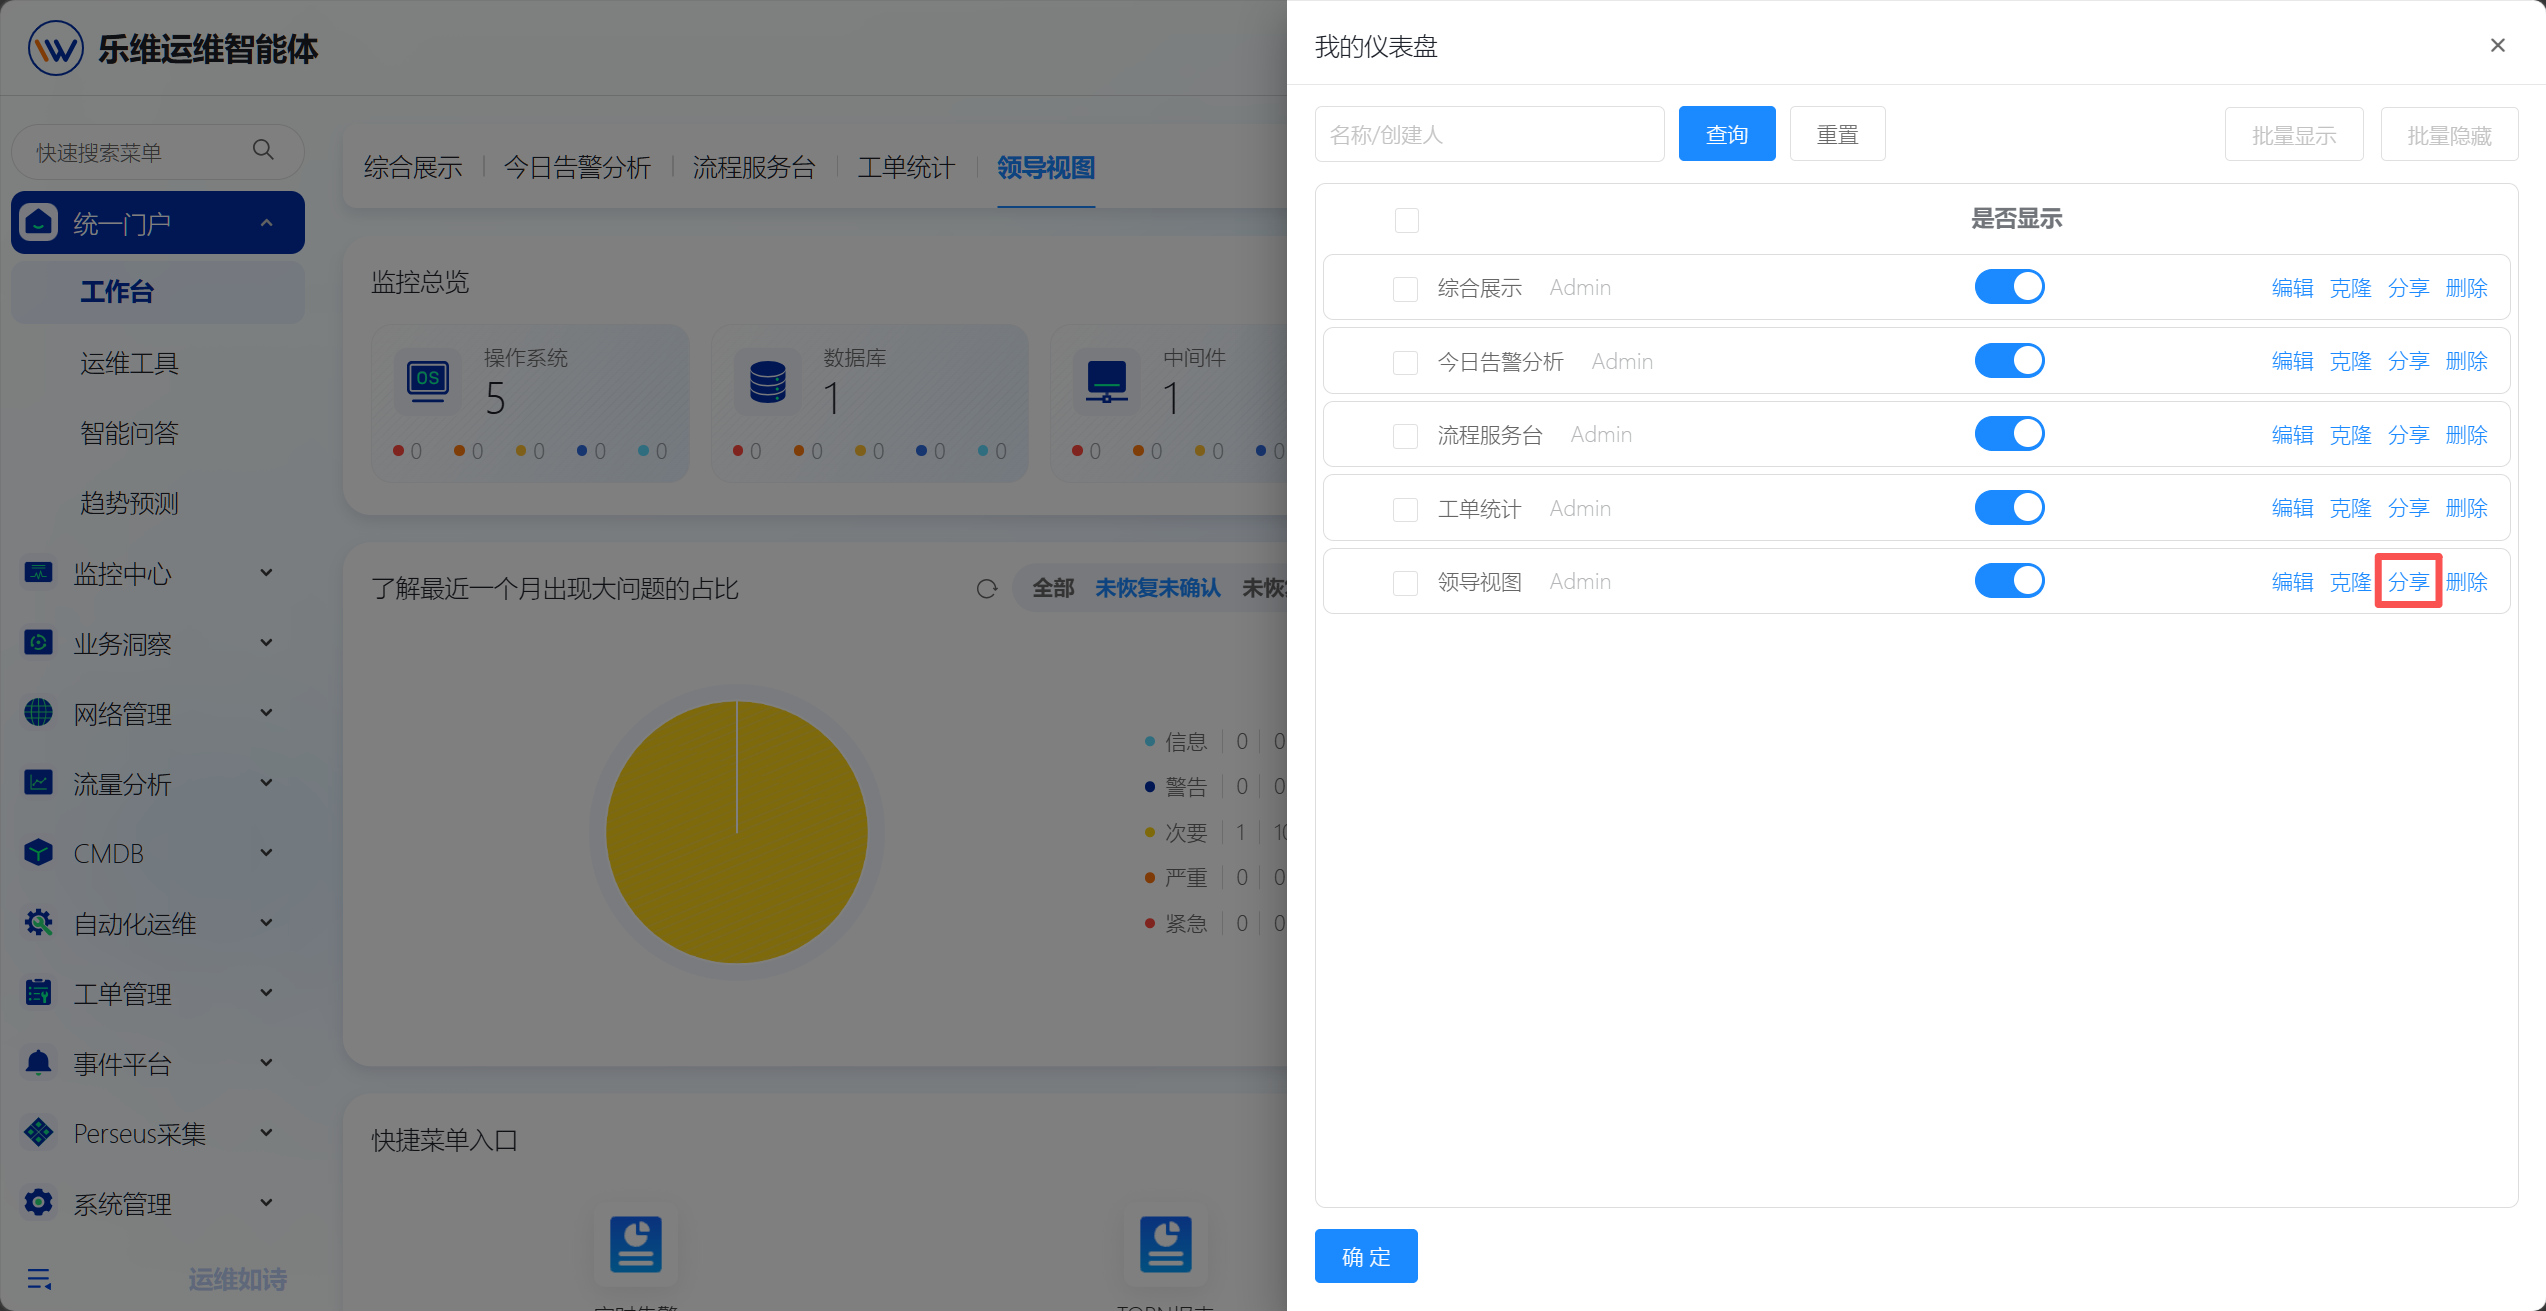The image size is (2546, 1311).
Task: Expand the 工单管理 menu chevron
Action: pos(266,993)
